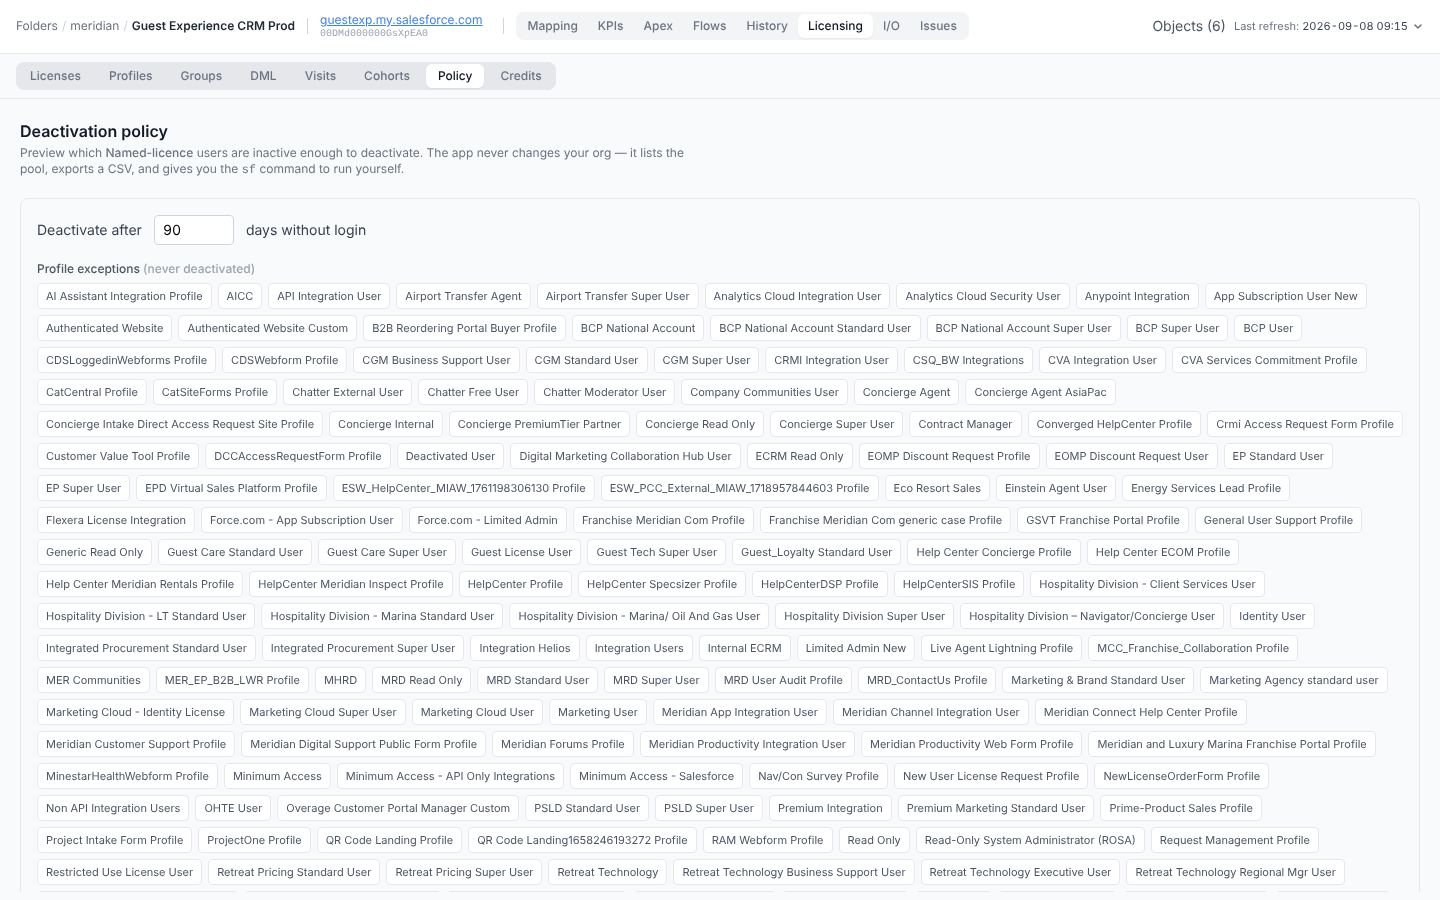
Task: Select the Contract Manager profile chip
Action: 965,424
